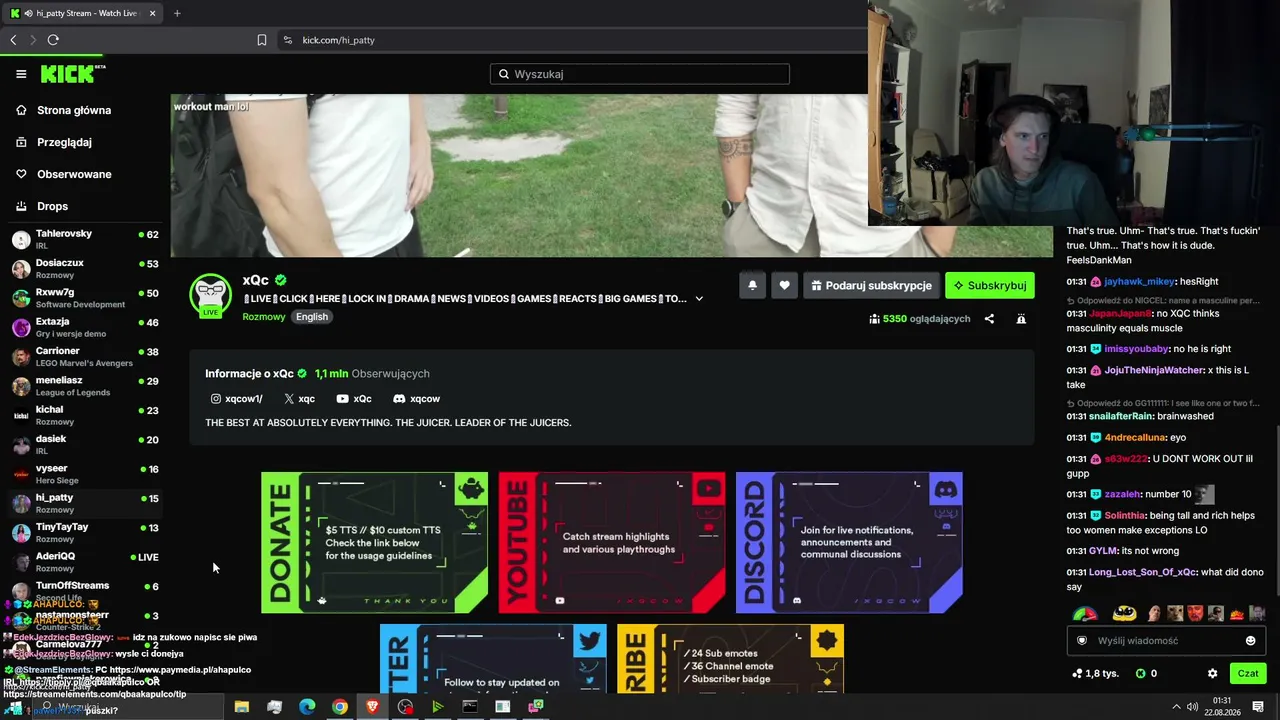Open xqc X profile link

coord(299,399)
